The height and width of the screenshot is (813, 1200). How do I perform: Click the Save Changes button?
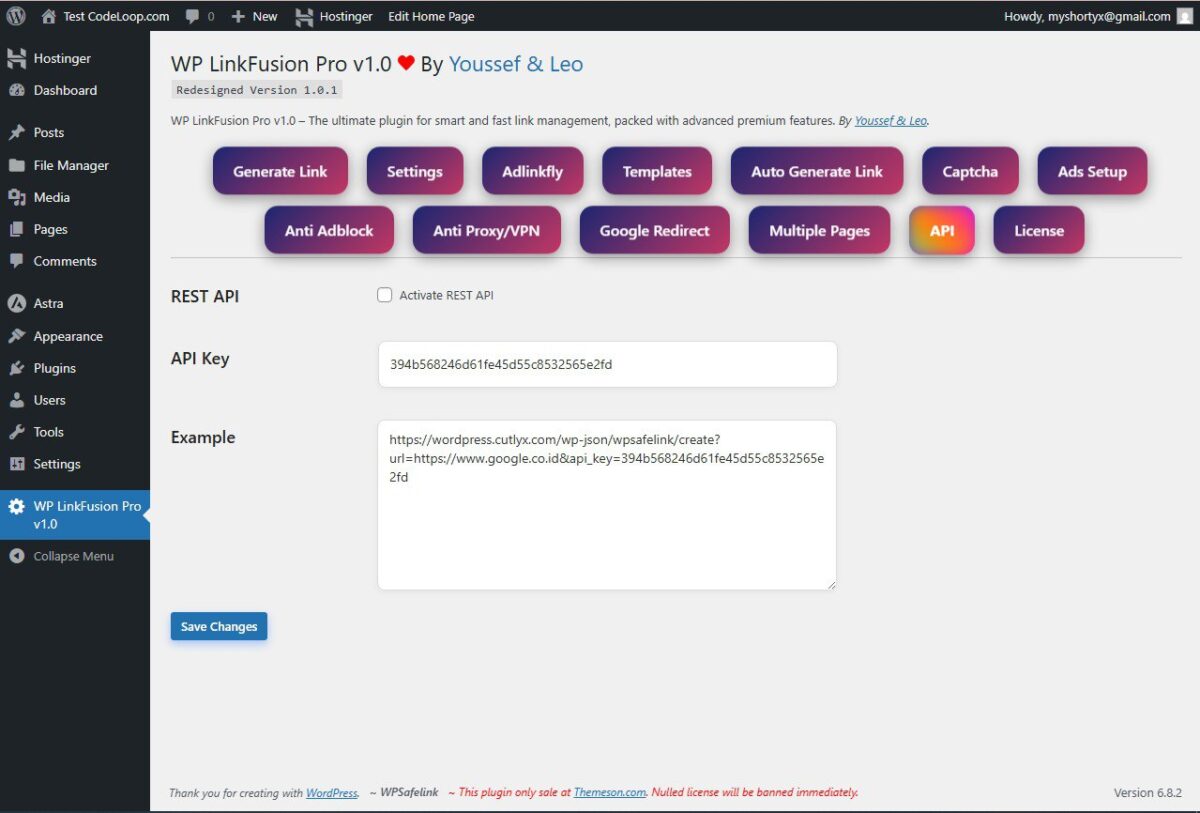pyautogui.click(x=219, y=626)
